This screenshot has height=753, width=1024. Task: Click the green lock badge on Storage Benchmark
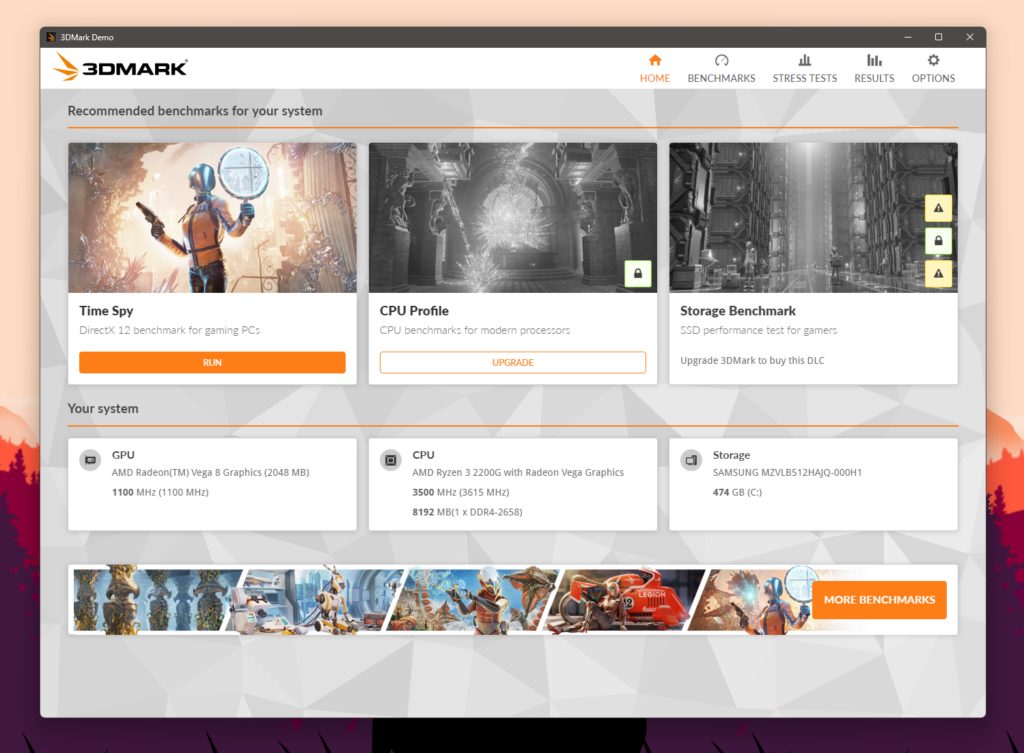pos(940,240)
